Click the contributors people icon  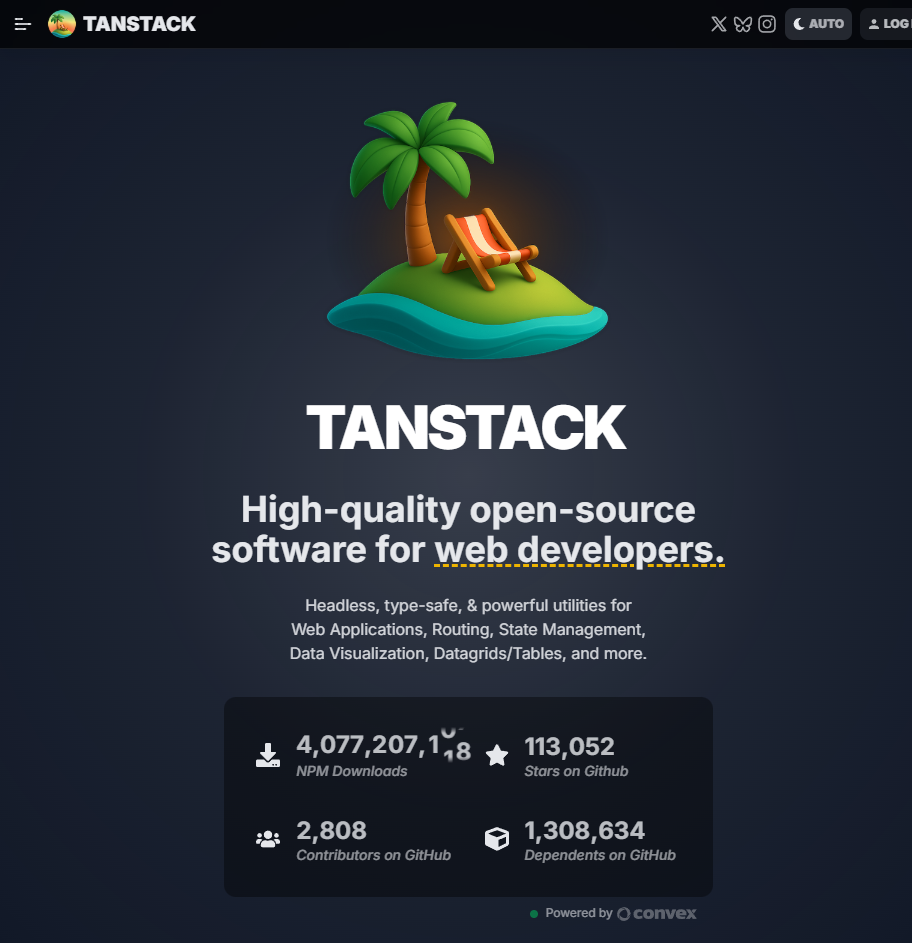268,839
